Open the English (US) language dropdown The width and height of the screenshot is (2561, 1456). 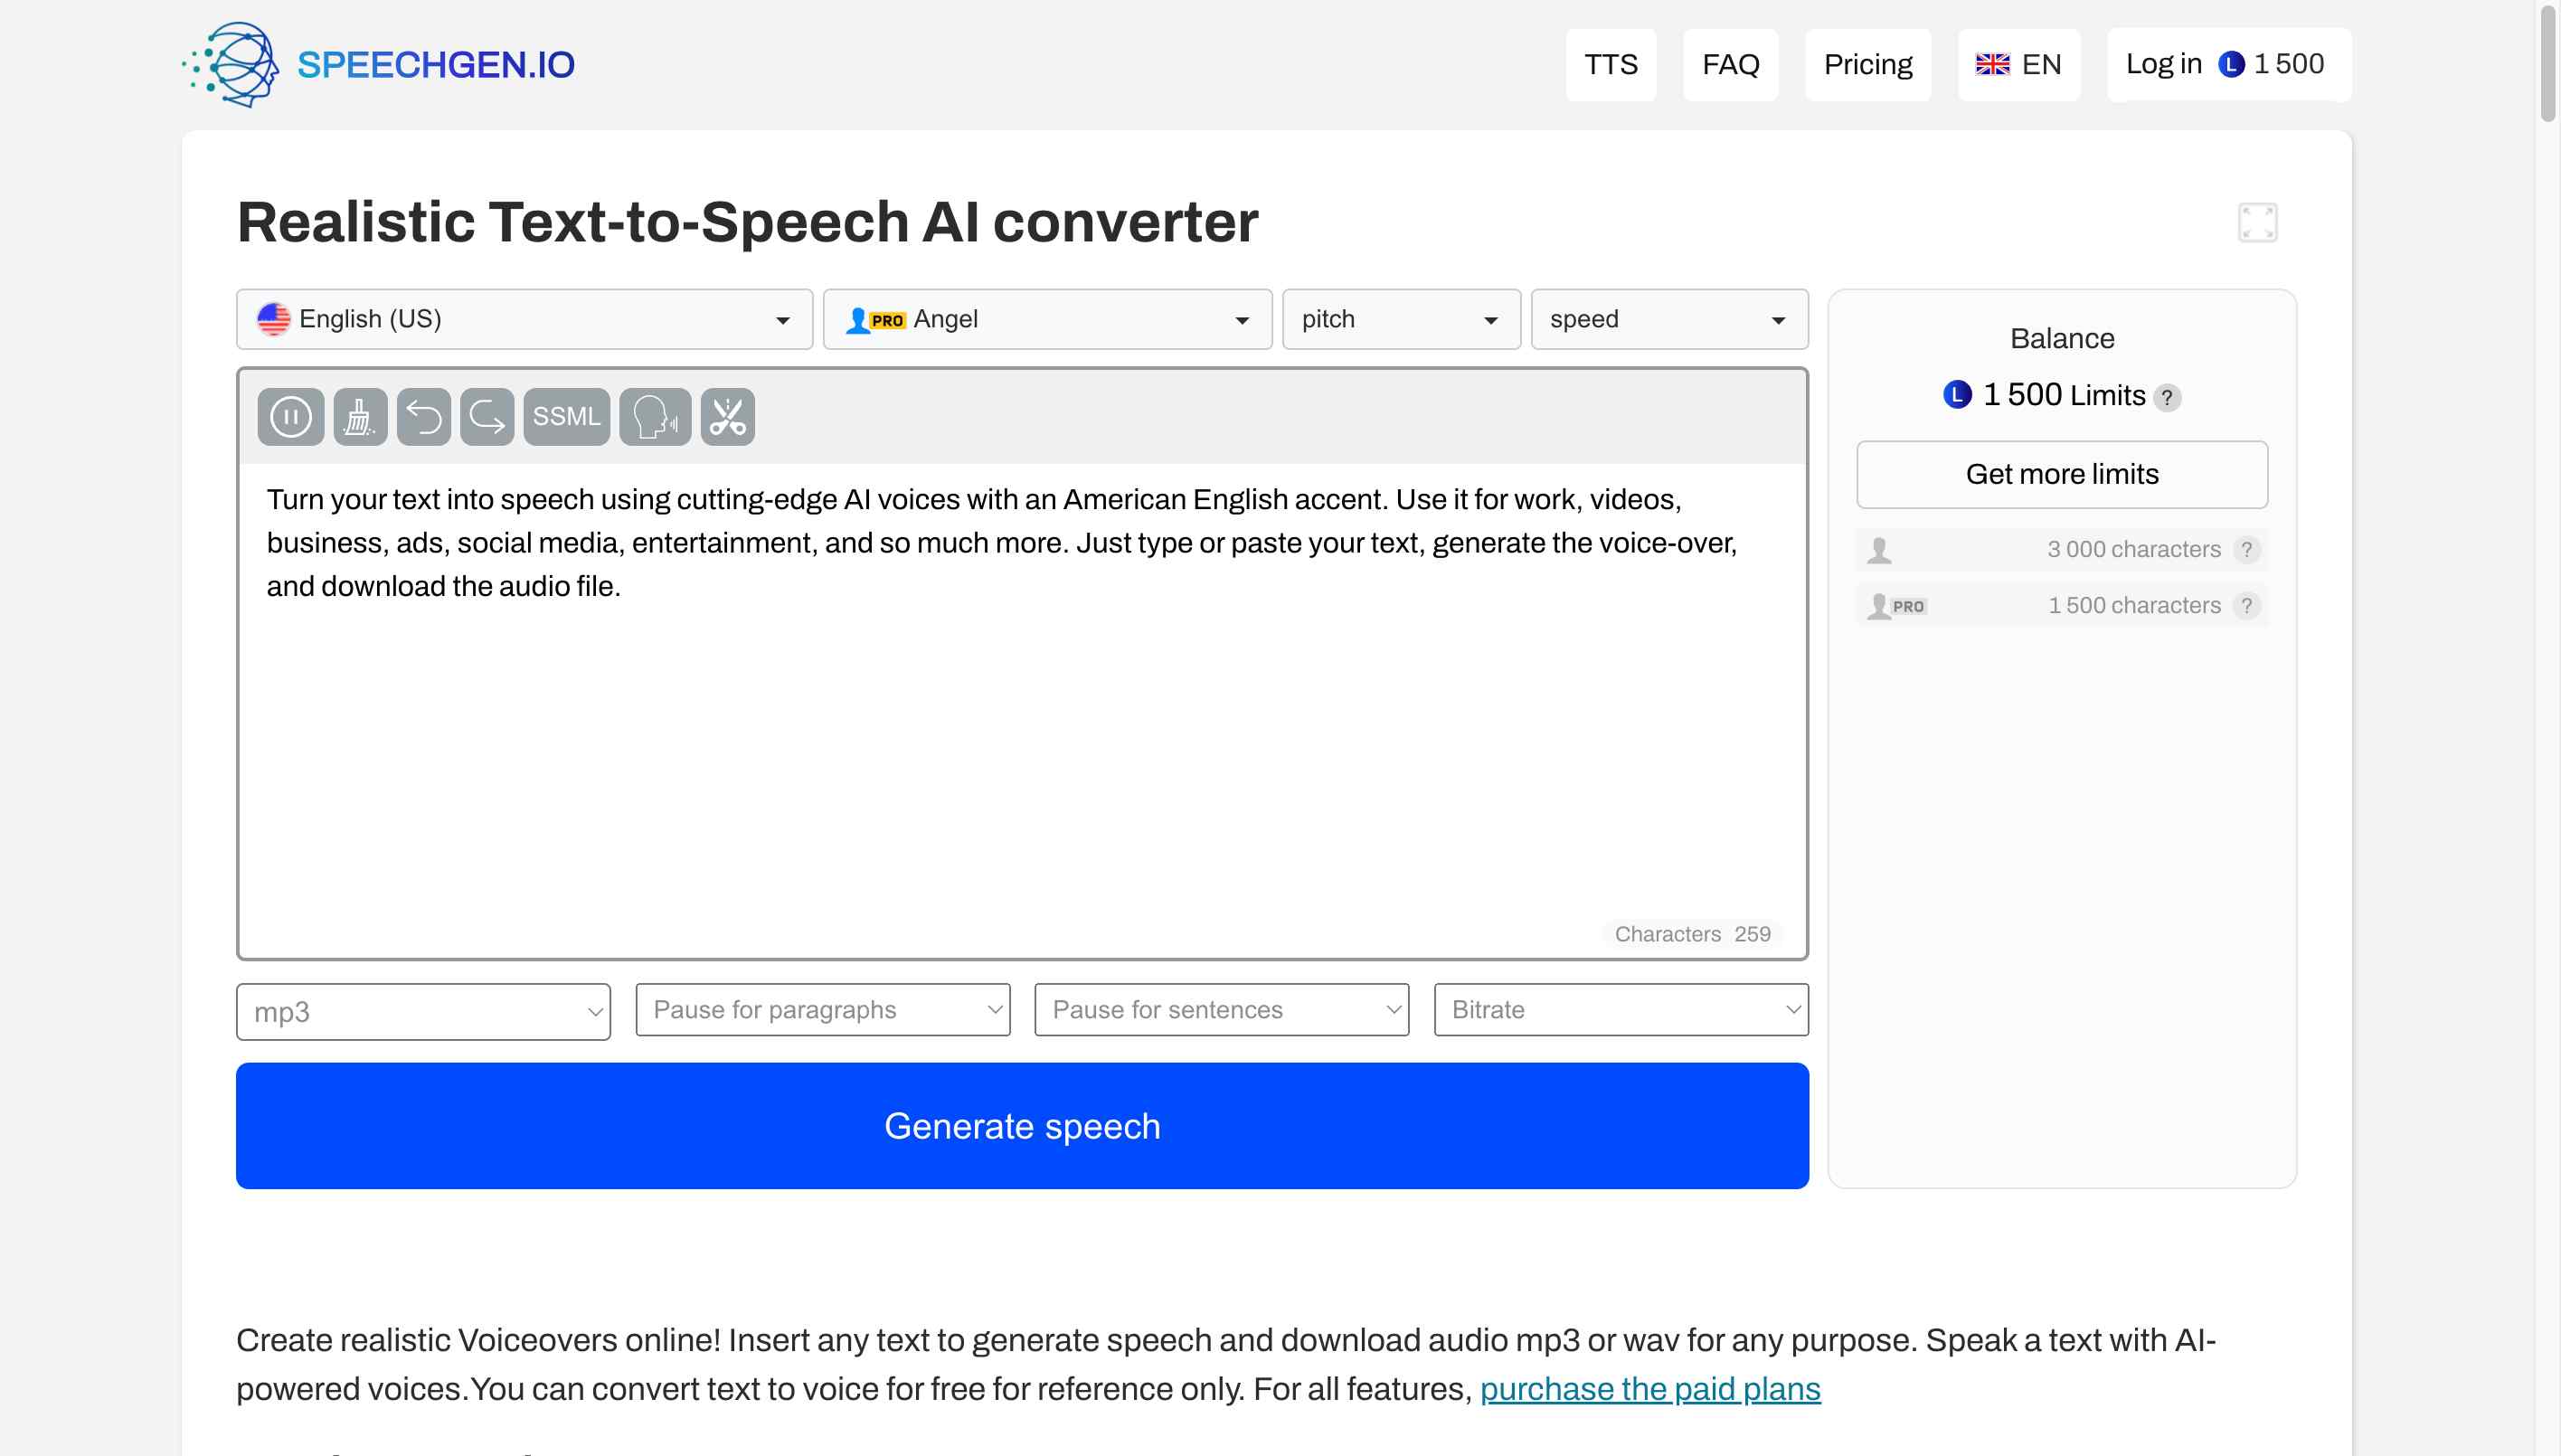[x=524, y=319]
